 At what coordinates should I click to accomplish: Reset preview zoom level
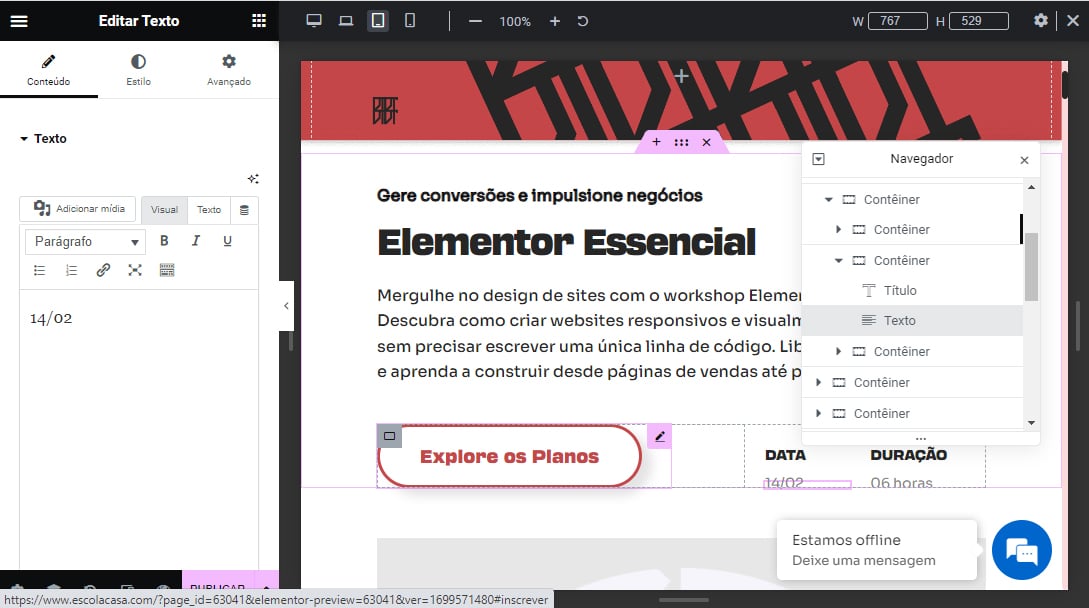point(583,22)
